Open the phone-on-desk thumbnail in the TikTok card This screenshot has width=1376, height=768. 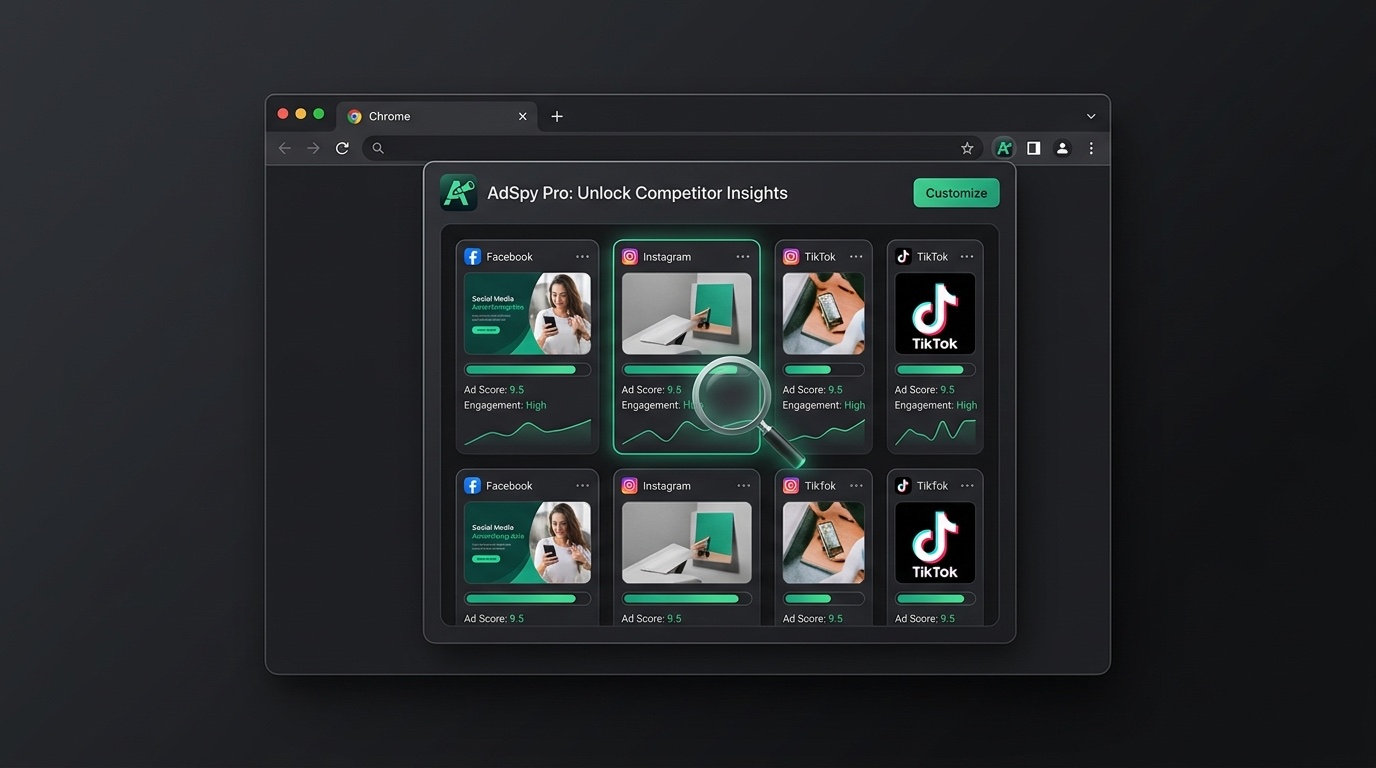pyautogui.click(x=824, y=314)
